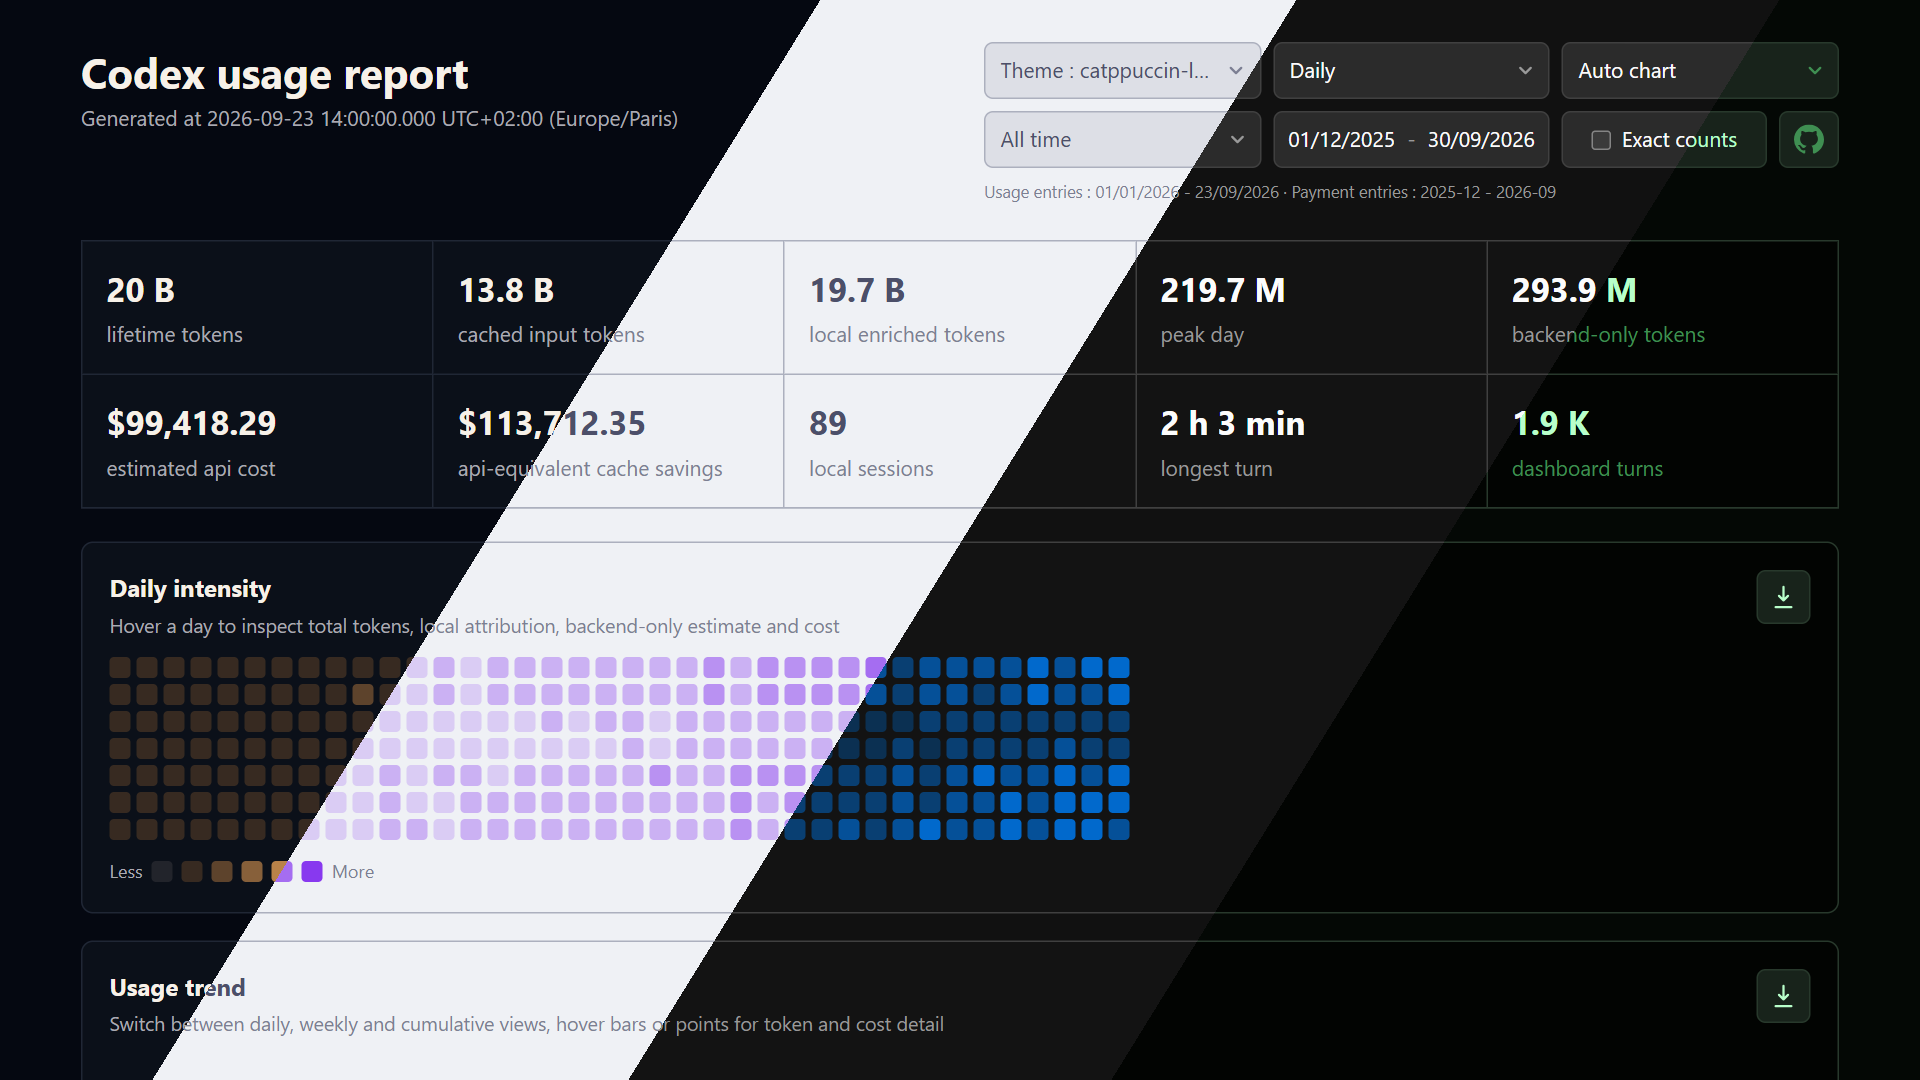The image size is (1920, 1080).
Task: Open the Daily granularity dropdown
Action: (x=1411, y=70)
